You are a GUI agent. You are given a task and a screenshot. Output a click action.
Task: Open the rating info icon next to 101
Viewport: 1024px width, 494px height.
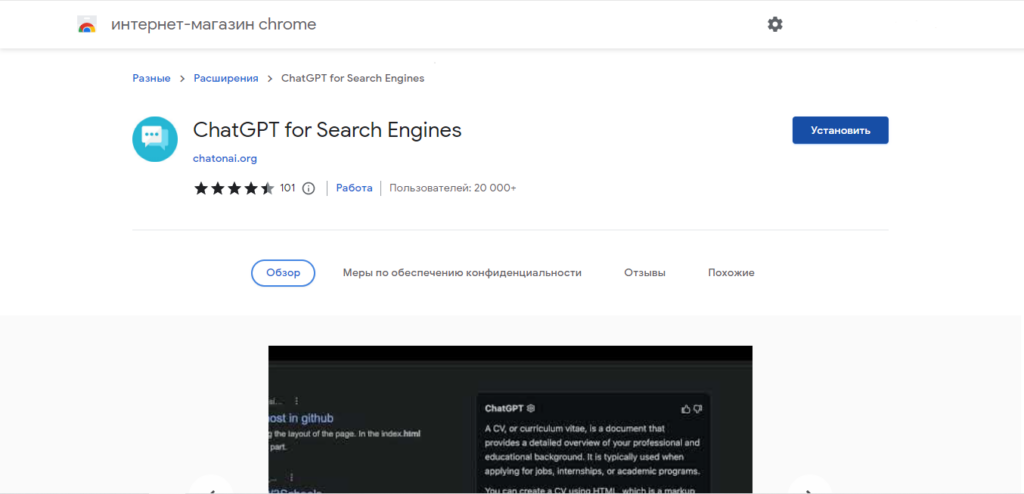(309, 189)
